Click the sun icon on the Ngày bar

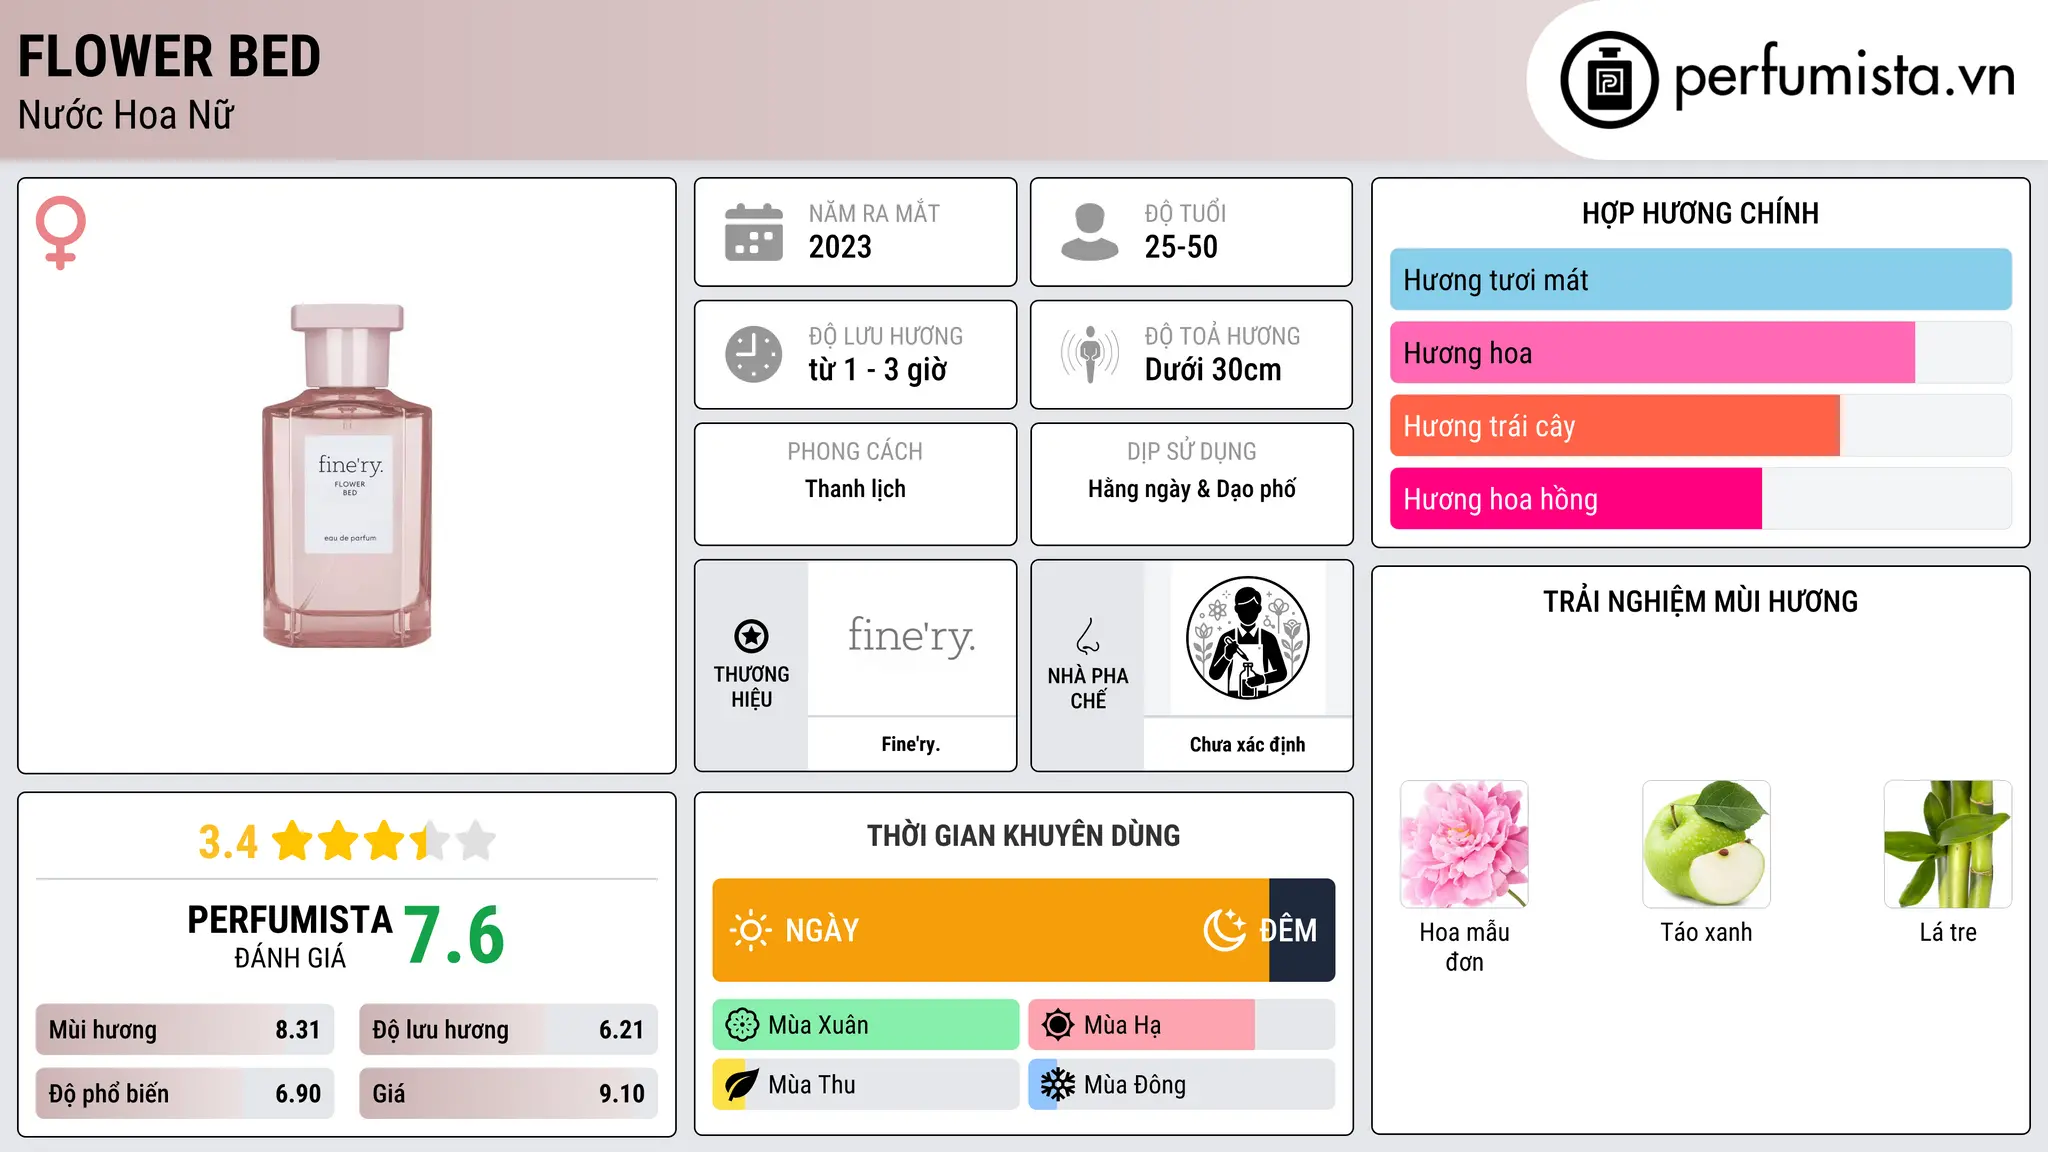click(x=750, y=930)
